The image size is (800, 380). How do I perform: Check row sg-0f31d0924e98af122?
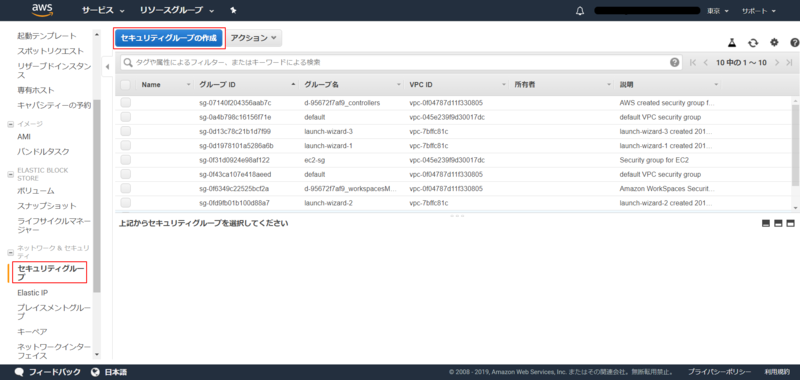click(x=126, y=160)
